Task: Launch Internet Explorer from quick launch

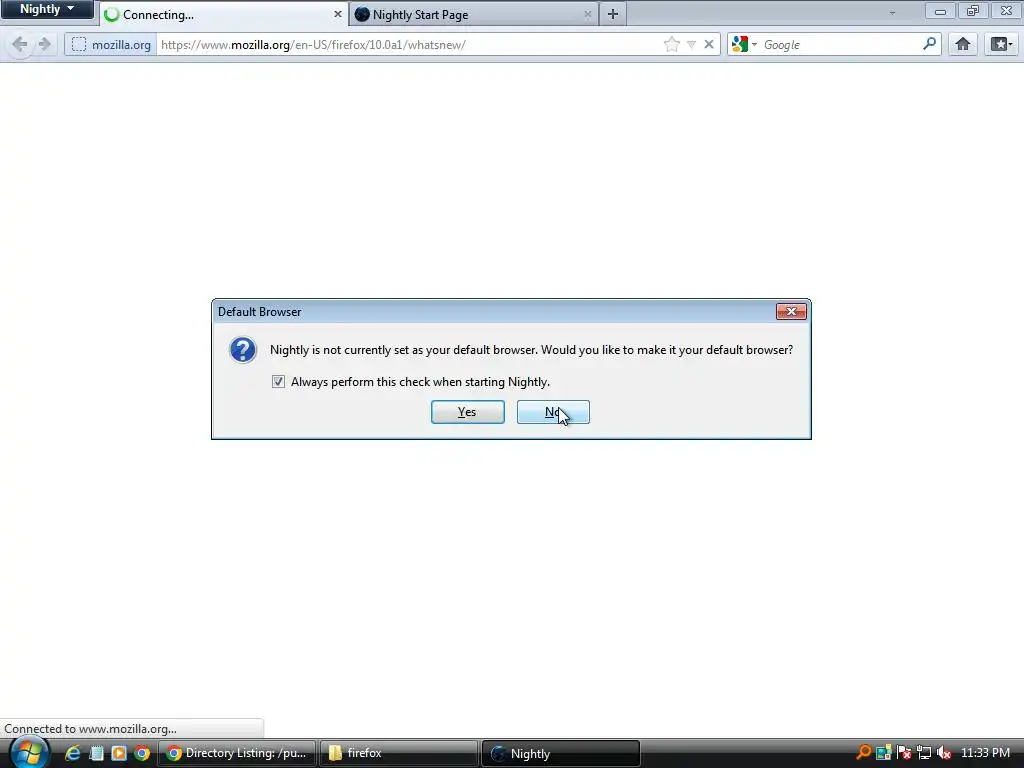Action: click(x=72, y=753)
